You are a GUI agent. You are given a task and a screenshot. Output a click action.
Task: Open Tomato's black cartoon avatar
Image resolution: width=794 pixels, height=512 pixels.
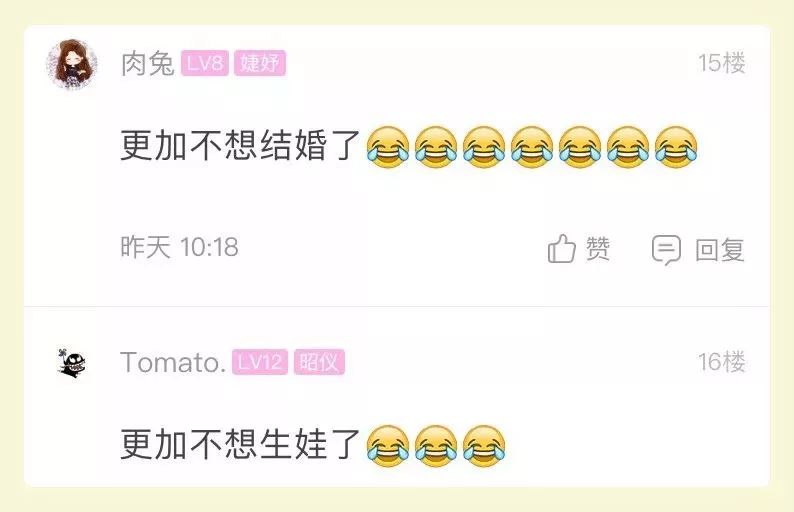[x=72, y=363]
